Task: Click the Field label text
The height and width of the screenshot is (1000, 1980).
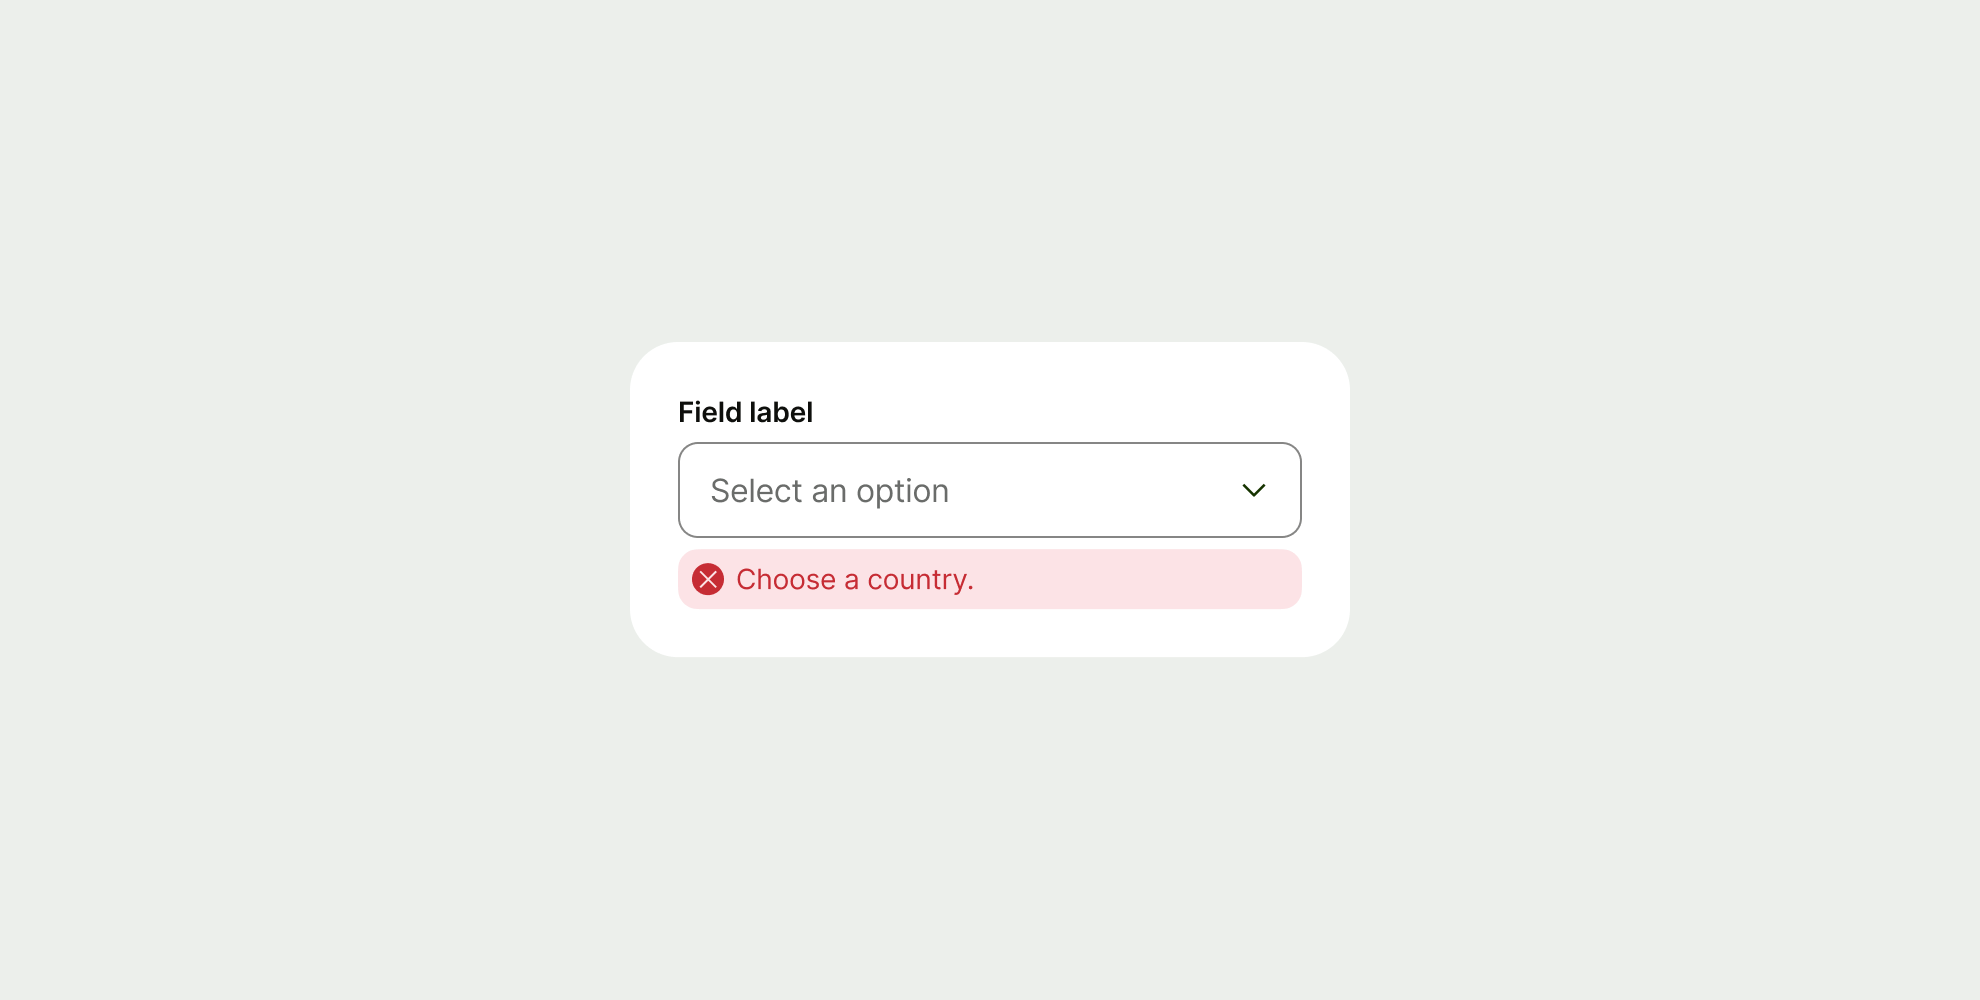Action: (744, 411)
